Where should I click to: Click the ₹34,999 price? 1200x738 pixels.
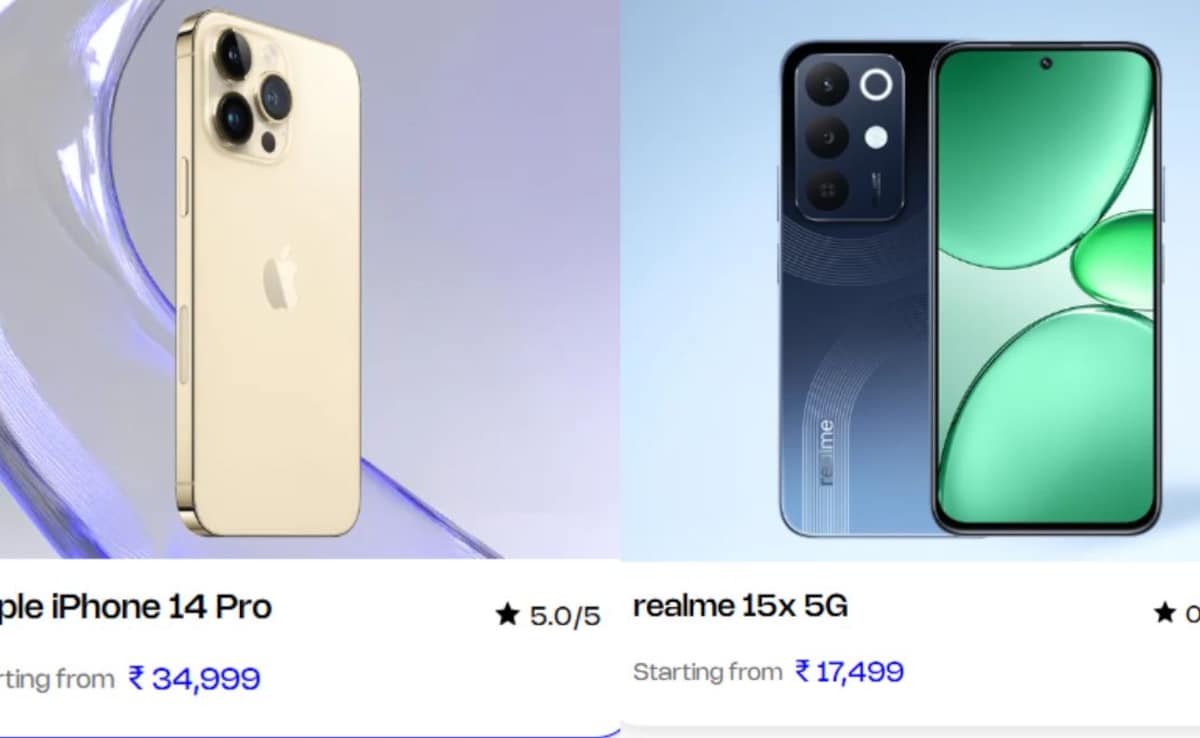[194, 679]
